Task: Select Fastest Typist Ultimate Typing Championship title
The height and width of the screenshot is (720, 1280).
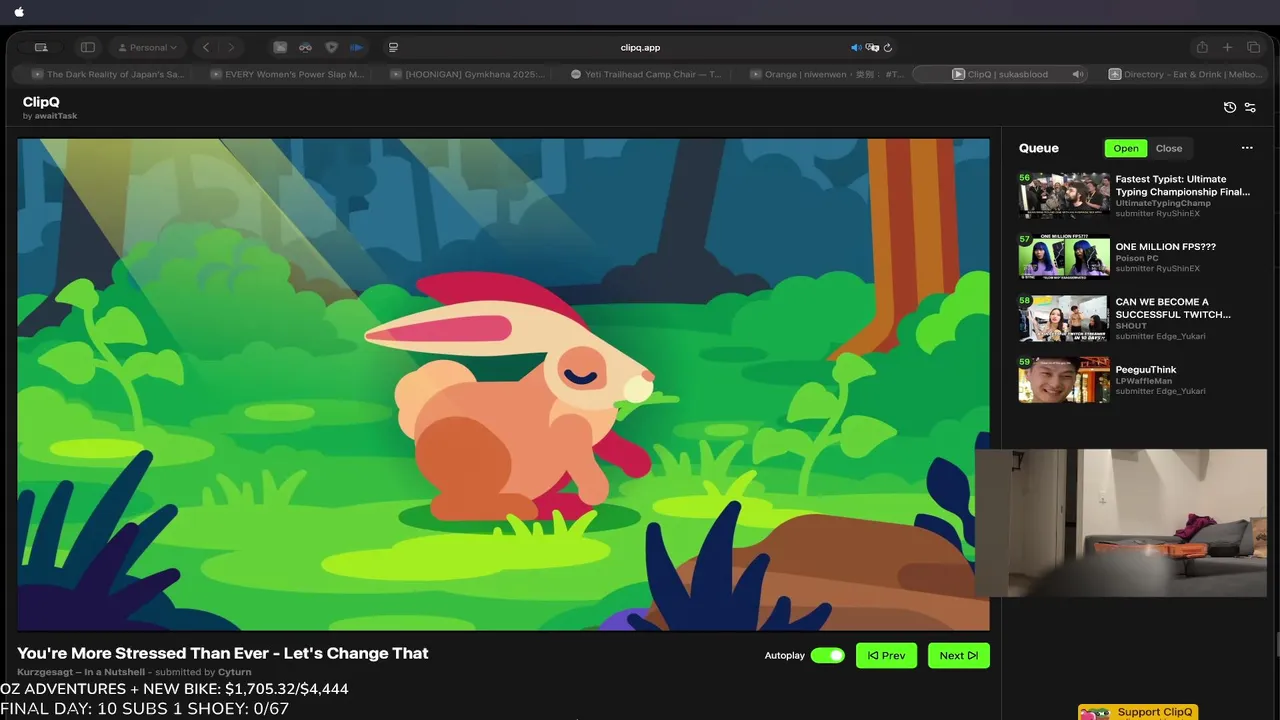Action: click(1183, 185)
